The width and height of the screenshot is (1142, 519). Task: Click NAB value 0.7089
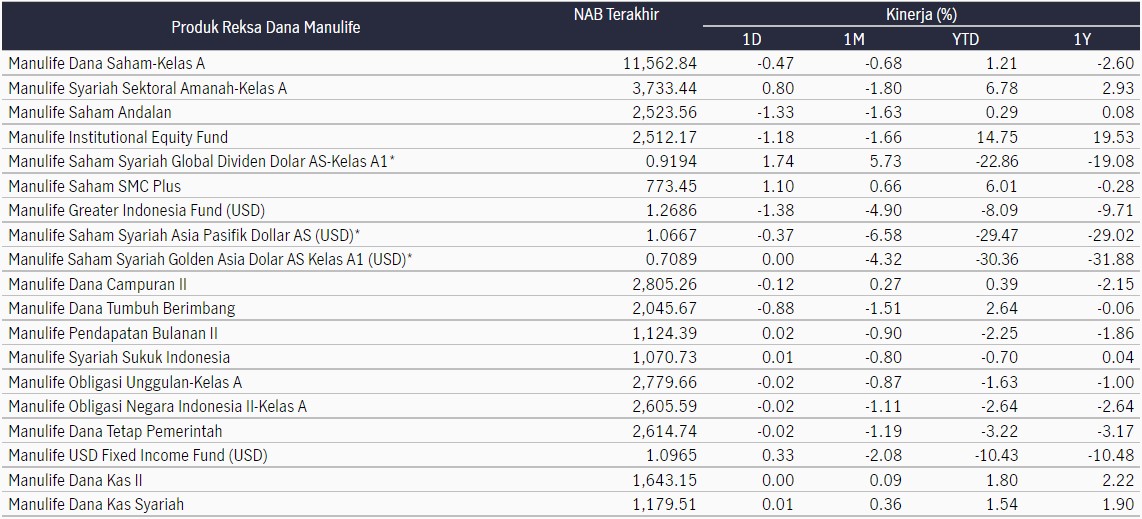pyautogui.click(x=674, y=260)
